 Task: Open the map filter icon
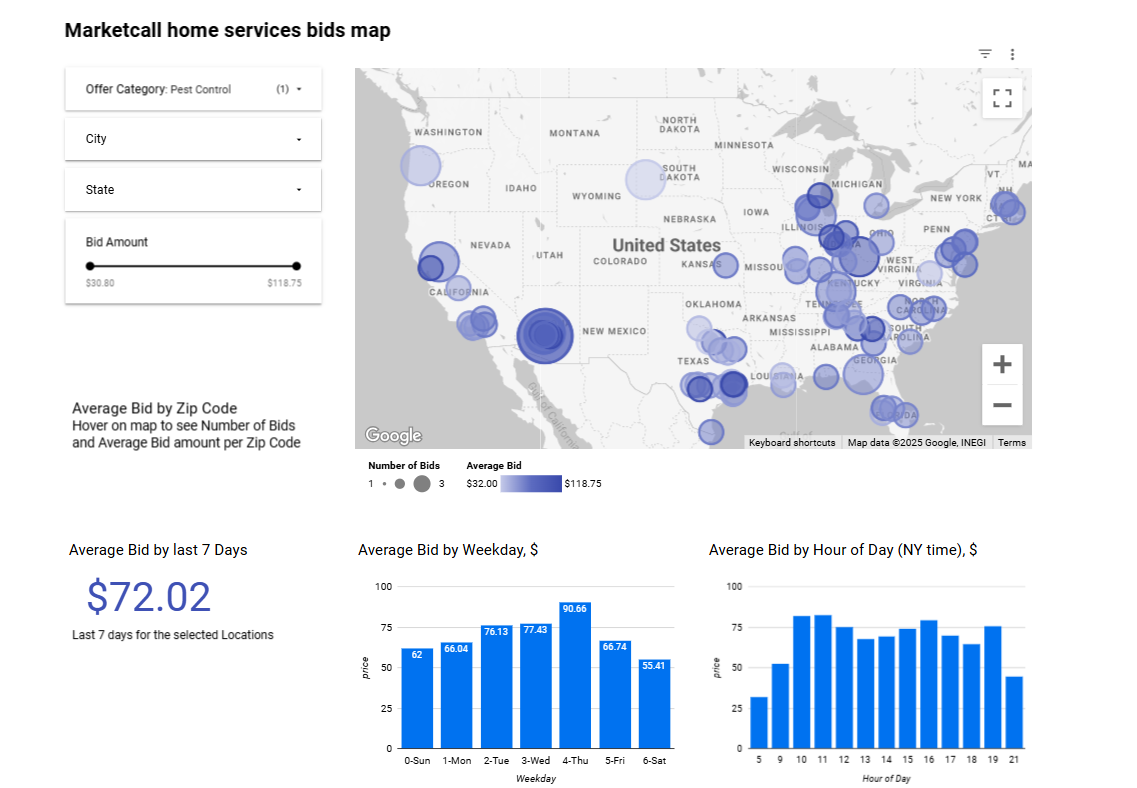(x=985, y=54)
